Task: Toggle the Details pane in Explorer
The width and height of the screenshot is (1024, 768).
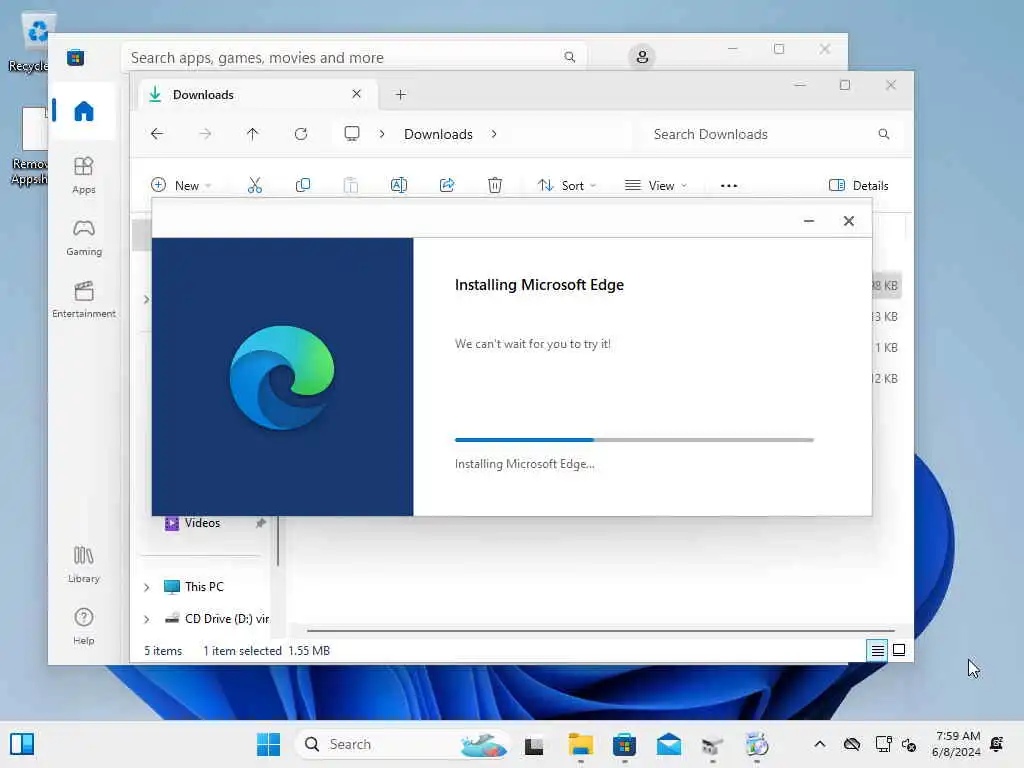Action: [858, 185]
